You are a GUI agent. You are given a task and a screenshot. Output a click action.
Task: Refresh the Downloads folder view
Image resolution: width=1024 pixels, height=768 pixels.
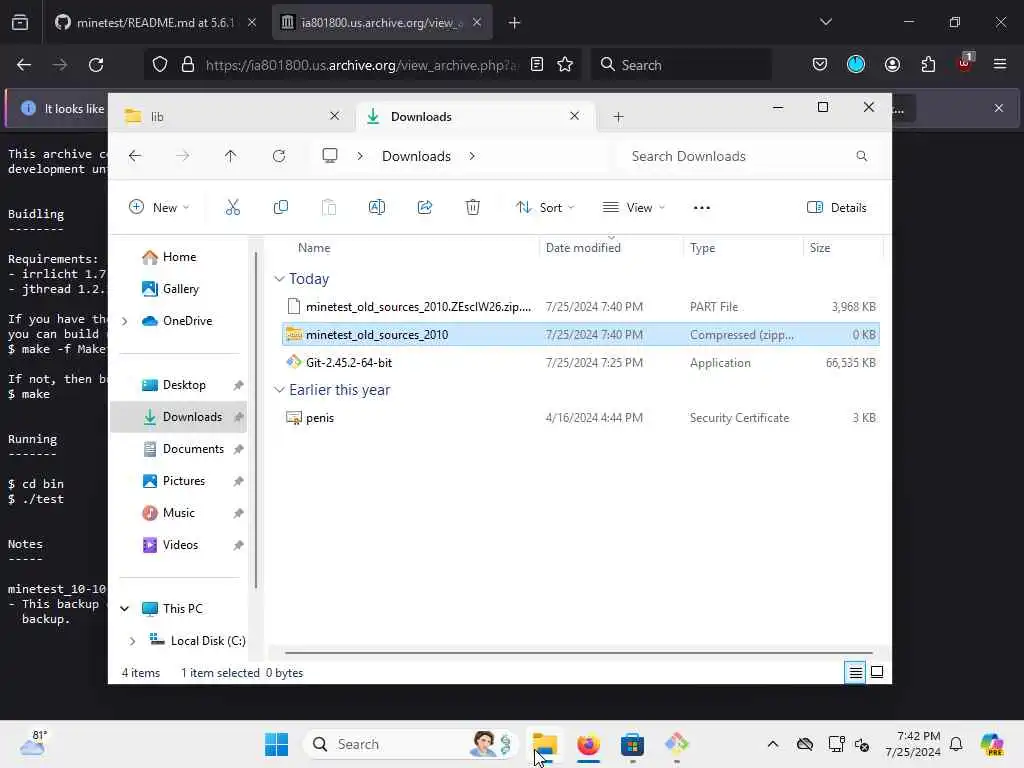coord(279,156)
